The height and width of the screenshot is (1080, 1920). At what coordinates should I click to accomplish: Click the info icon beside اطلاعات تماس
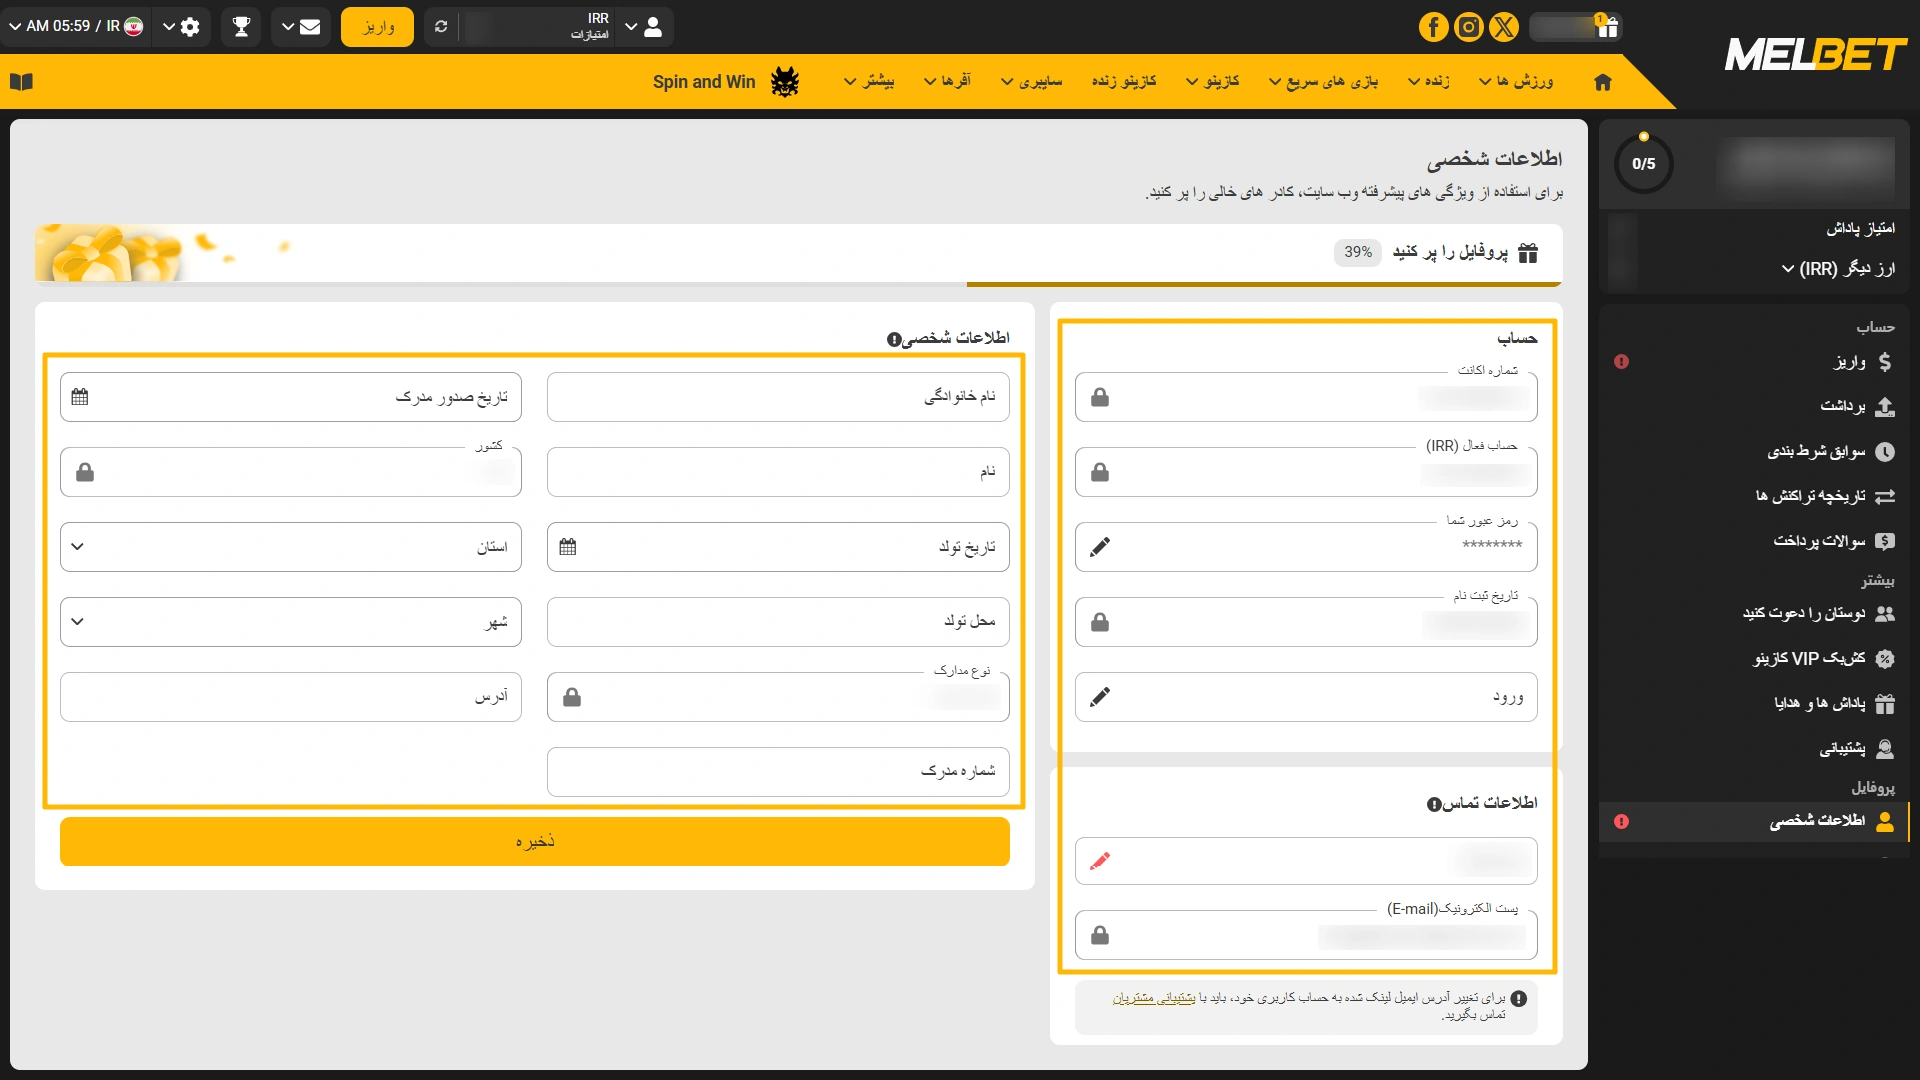[1433, 804]
